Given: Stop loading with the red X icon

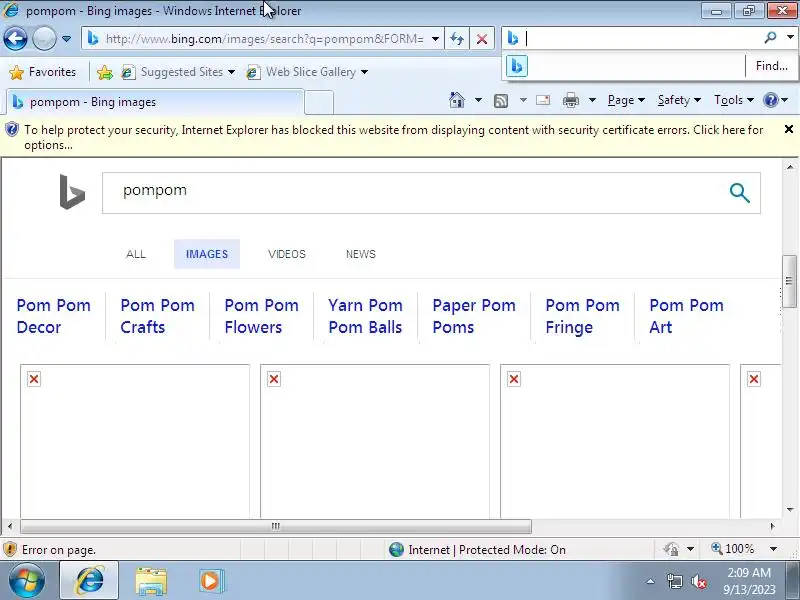Looking at the screenshot, I should pos(482,39).
